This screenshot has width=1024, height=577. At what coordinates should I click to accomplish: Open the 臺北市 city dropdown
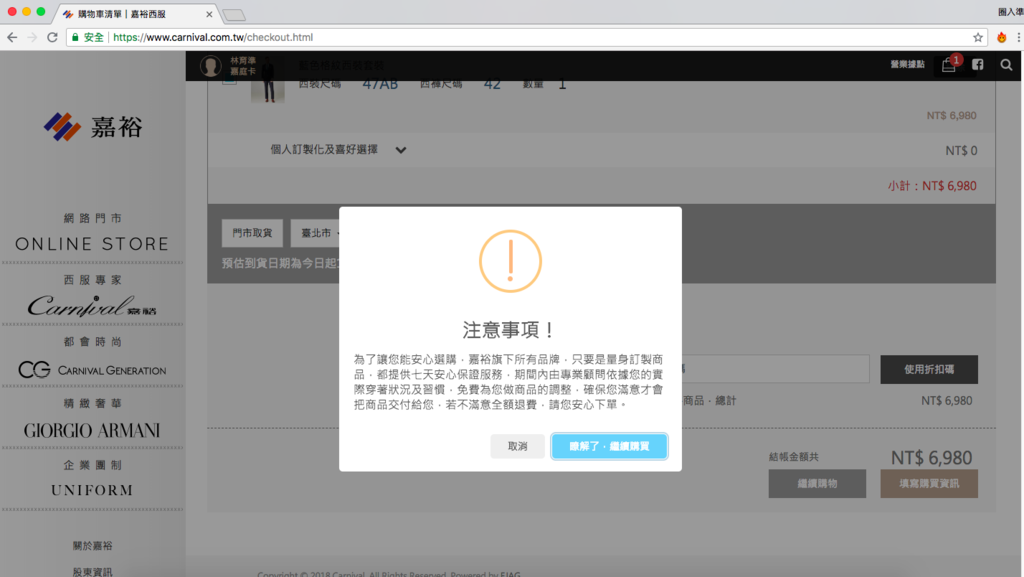click(317, 233)
